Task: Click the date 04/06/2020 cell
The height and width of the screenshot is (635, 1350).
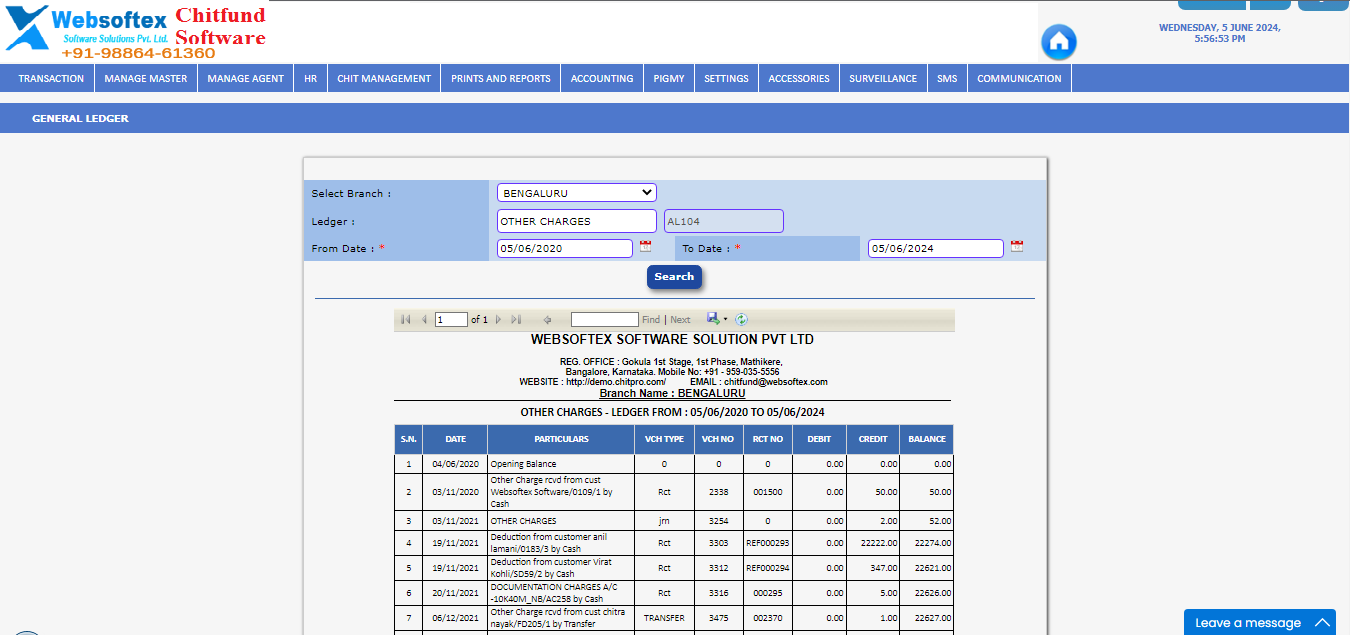Action: [x=455, y=464]
